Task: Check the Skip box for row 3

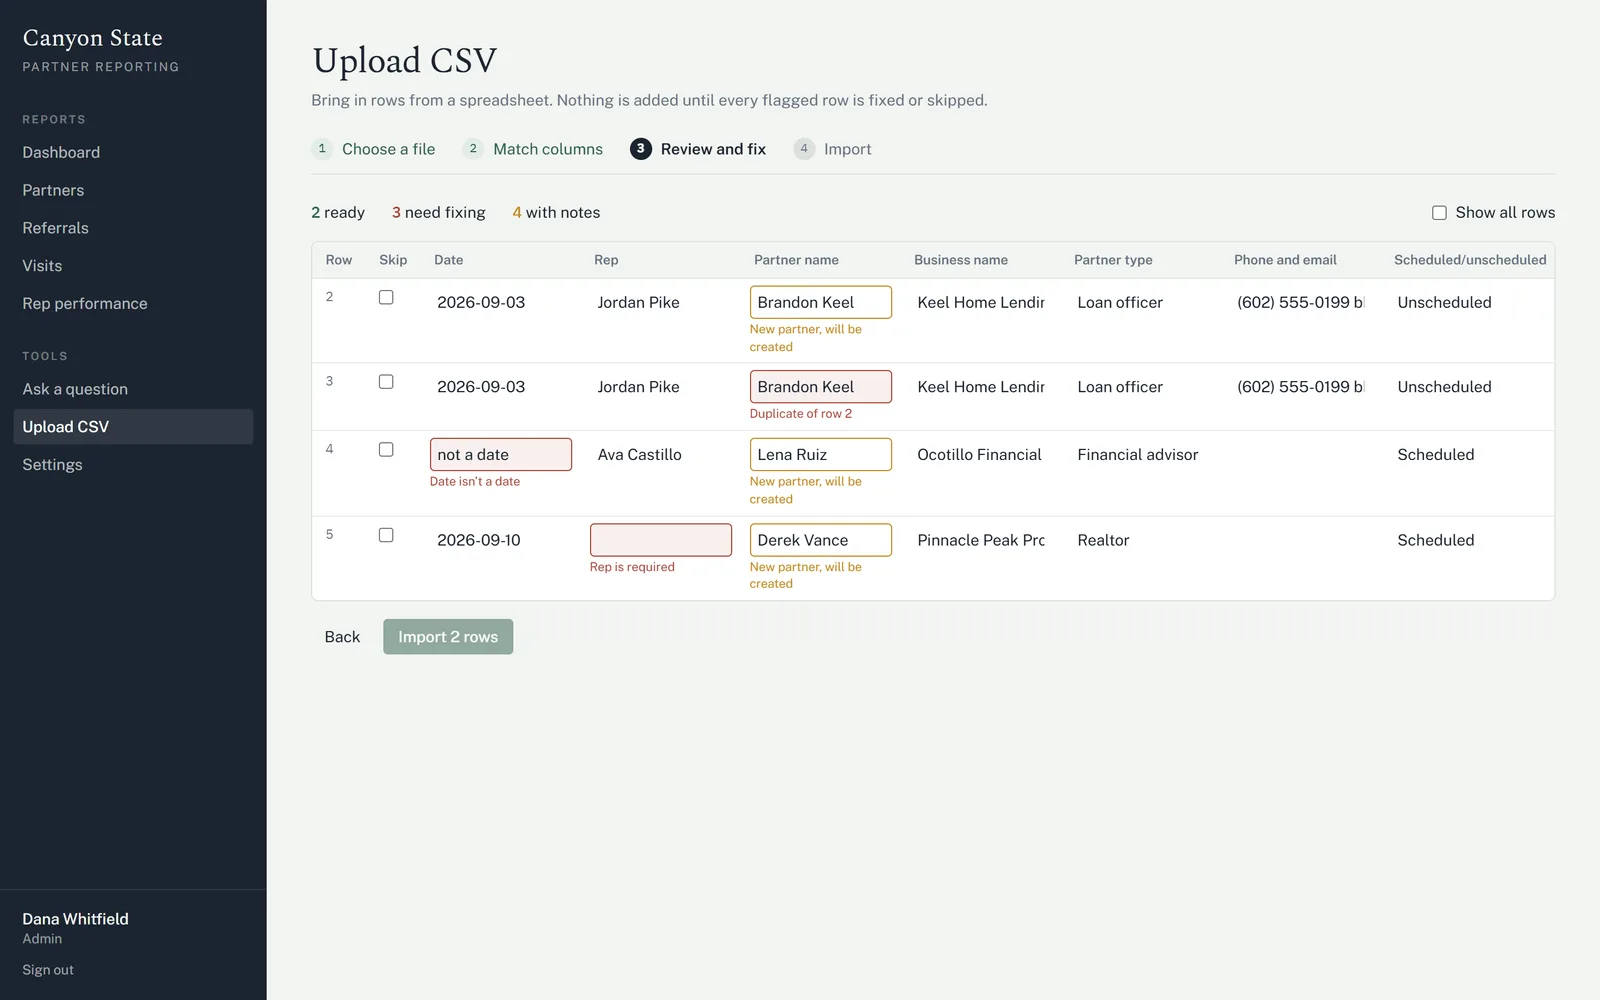Action: pos(386,382)
